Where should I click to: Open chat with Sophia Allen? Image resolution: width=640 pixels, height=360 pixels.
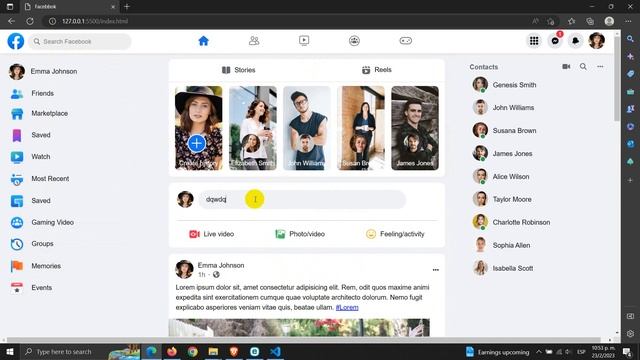point(501,245)
